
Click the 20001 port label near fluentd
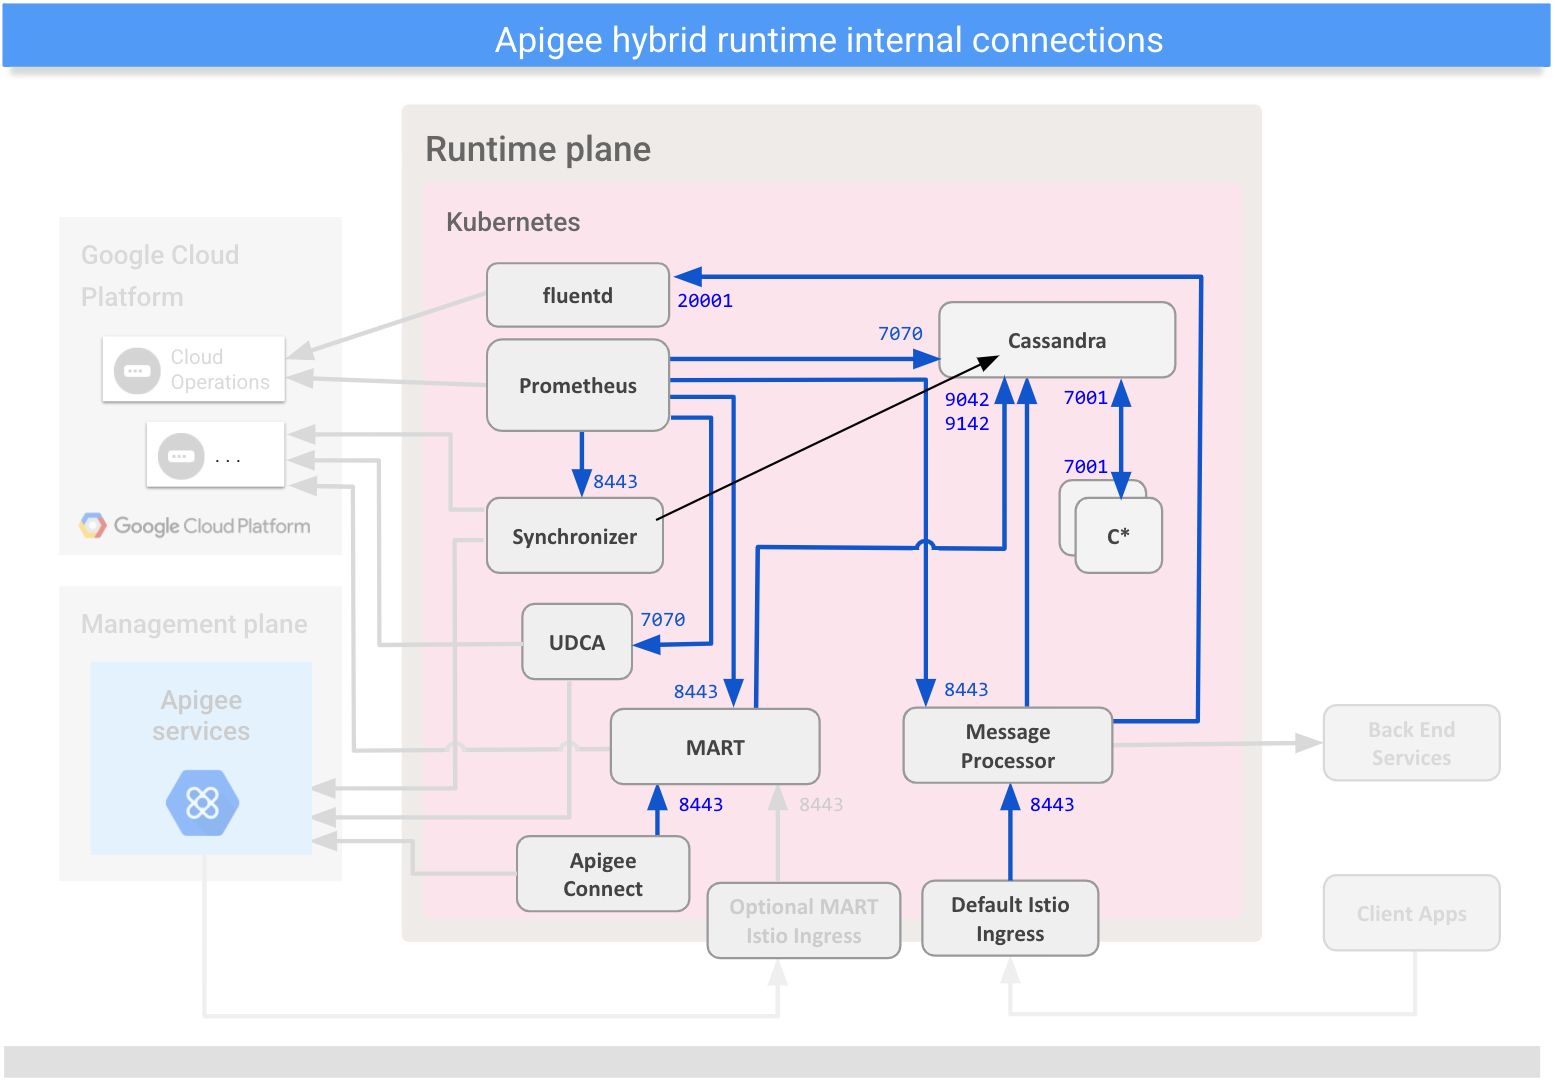click(x=705, y=300)
